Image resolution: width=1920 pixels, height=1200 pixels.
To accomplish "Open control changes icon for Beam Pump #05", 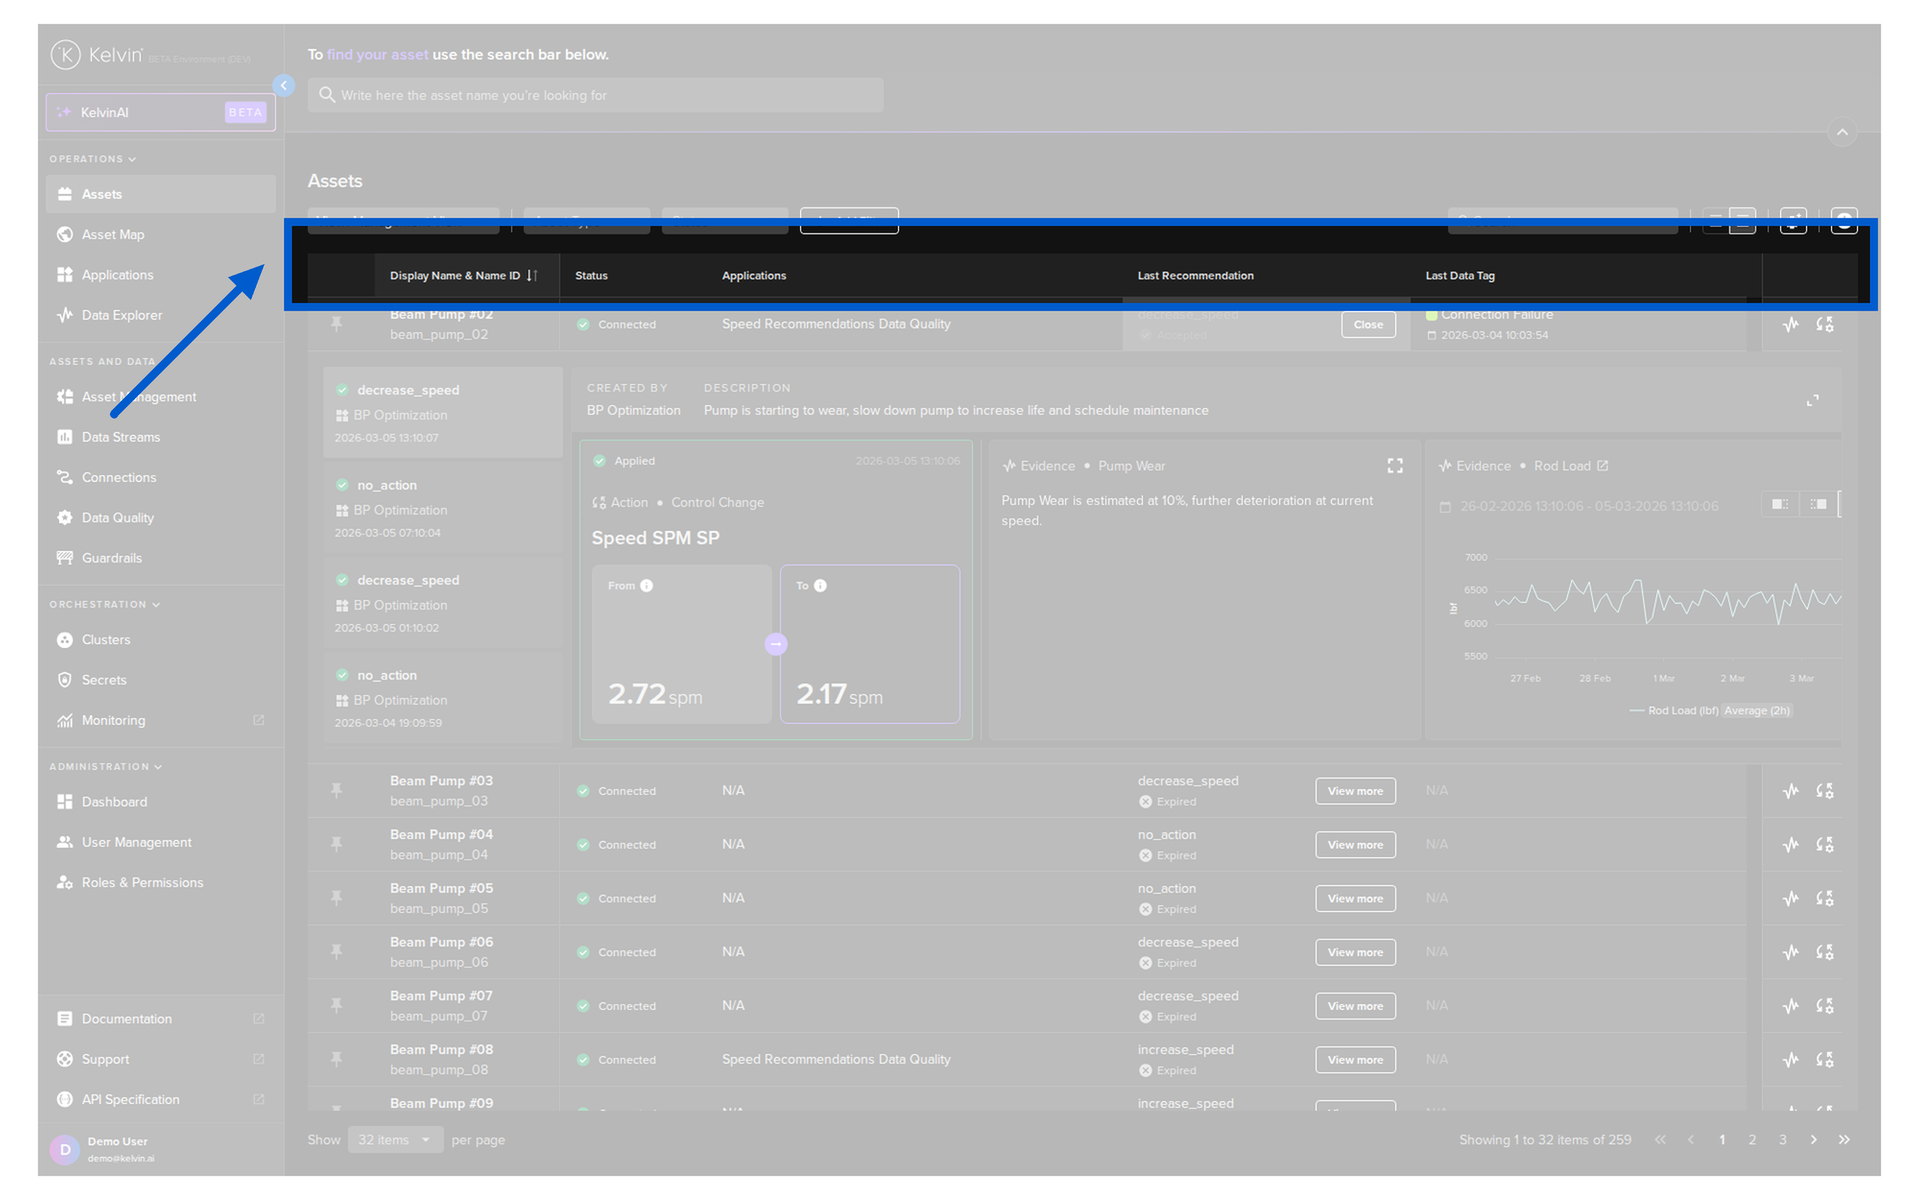I will click(x=1825, y=899).
